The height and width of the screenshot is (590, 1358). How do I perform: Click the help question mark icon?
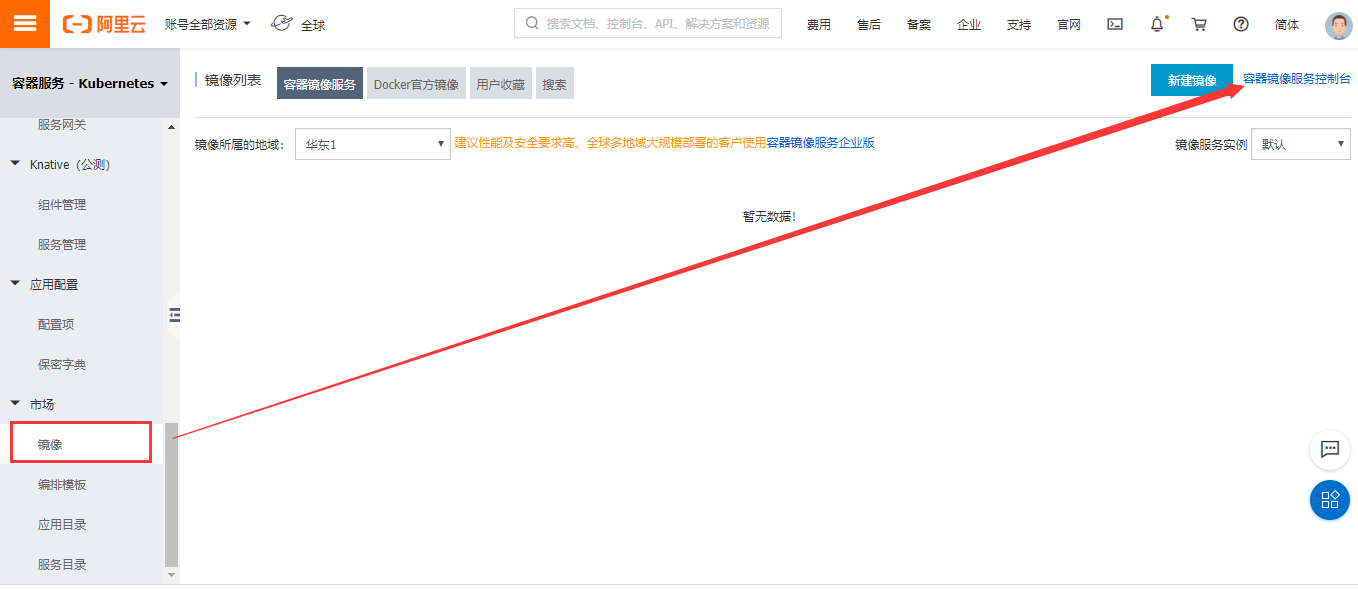(1241, 23)
